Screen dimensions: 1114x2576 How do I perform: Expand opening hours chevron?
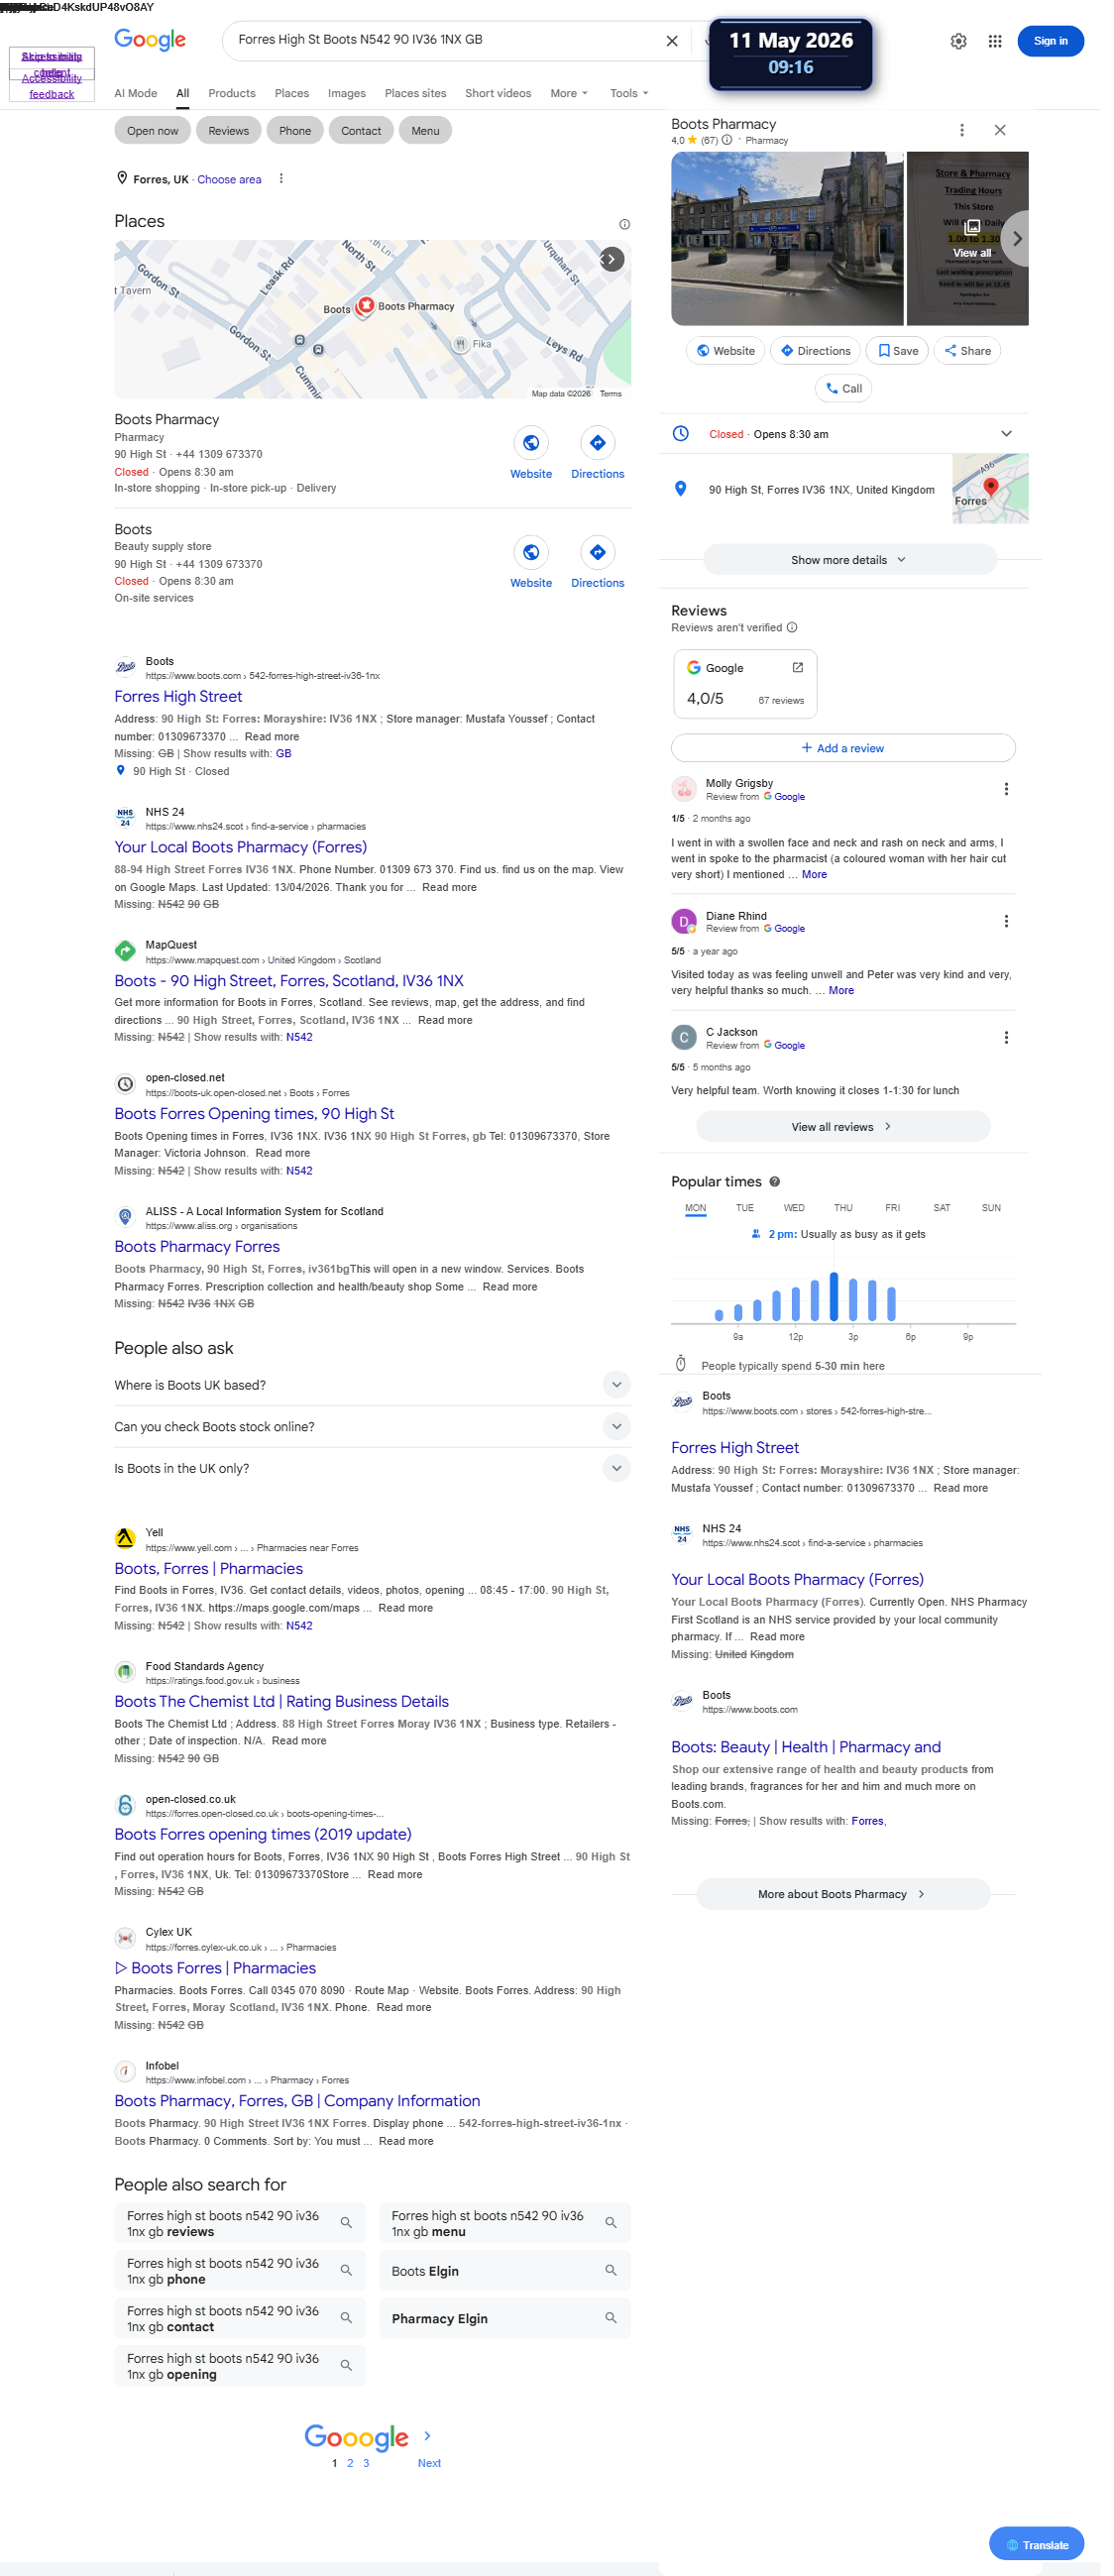coord(1018,438)
